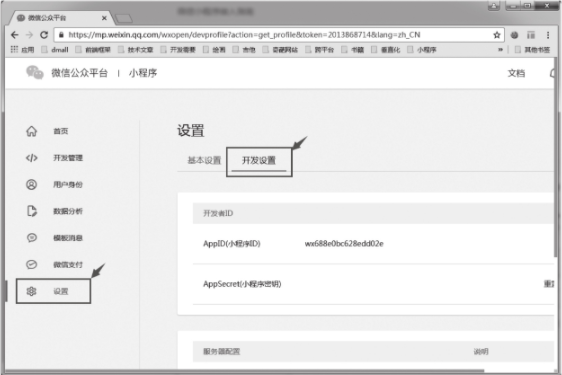Click the Chrome user profile icon in title bar
Screen dimensions: 562x375
(494, 5)
